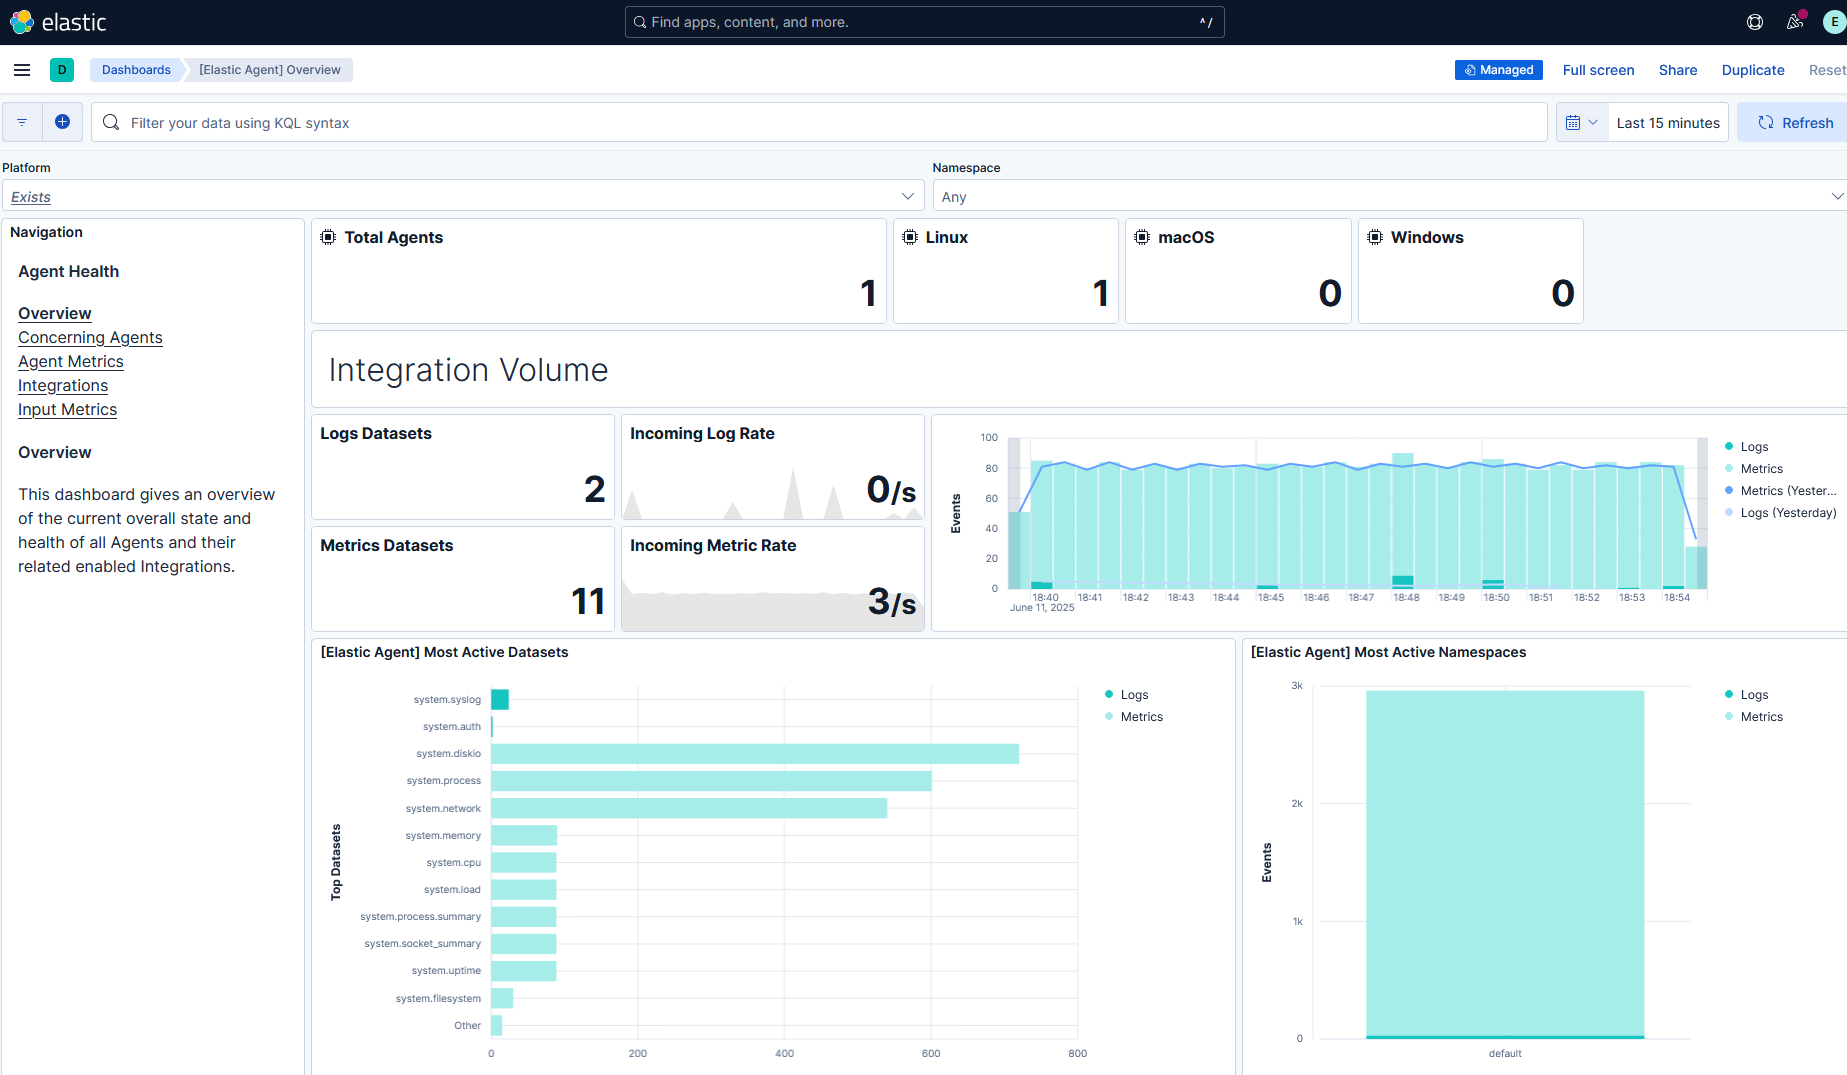This screenshot has width=1847, height=1075.
Task: Open the calendar quick date menu
Action: click(1582, 122)
